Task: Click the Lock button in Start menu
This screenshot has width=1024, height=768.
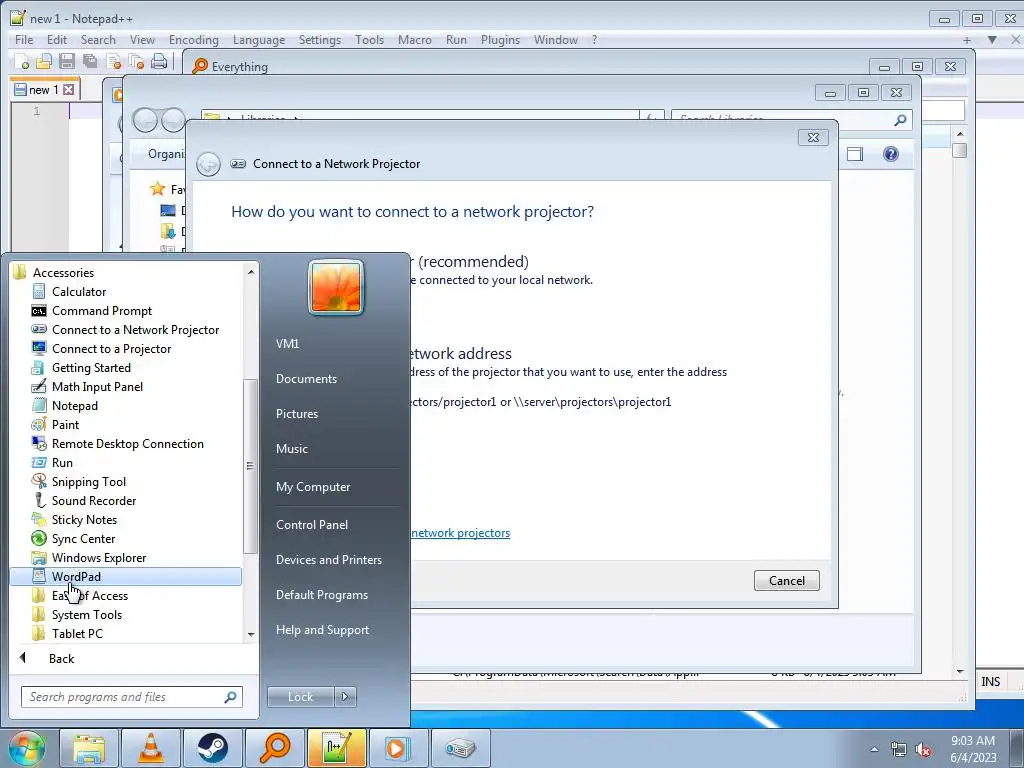Action: pos(300,697)
